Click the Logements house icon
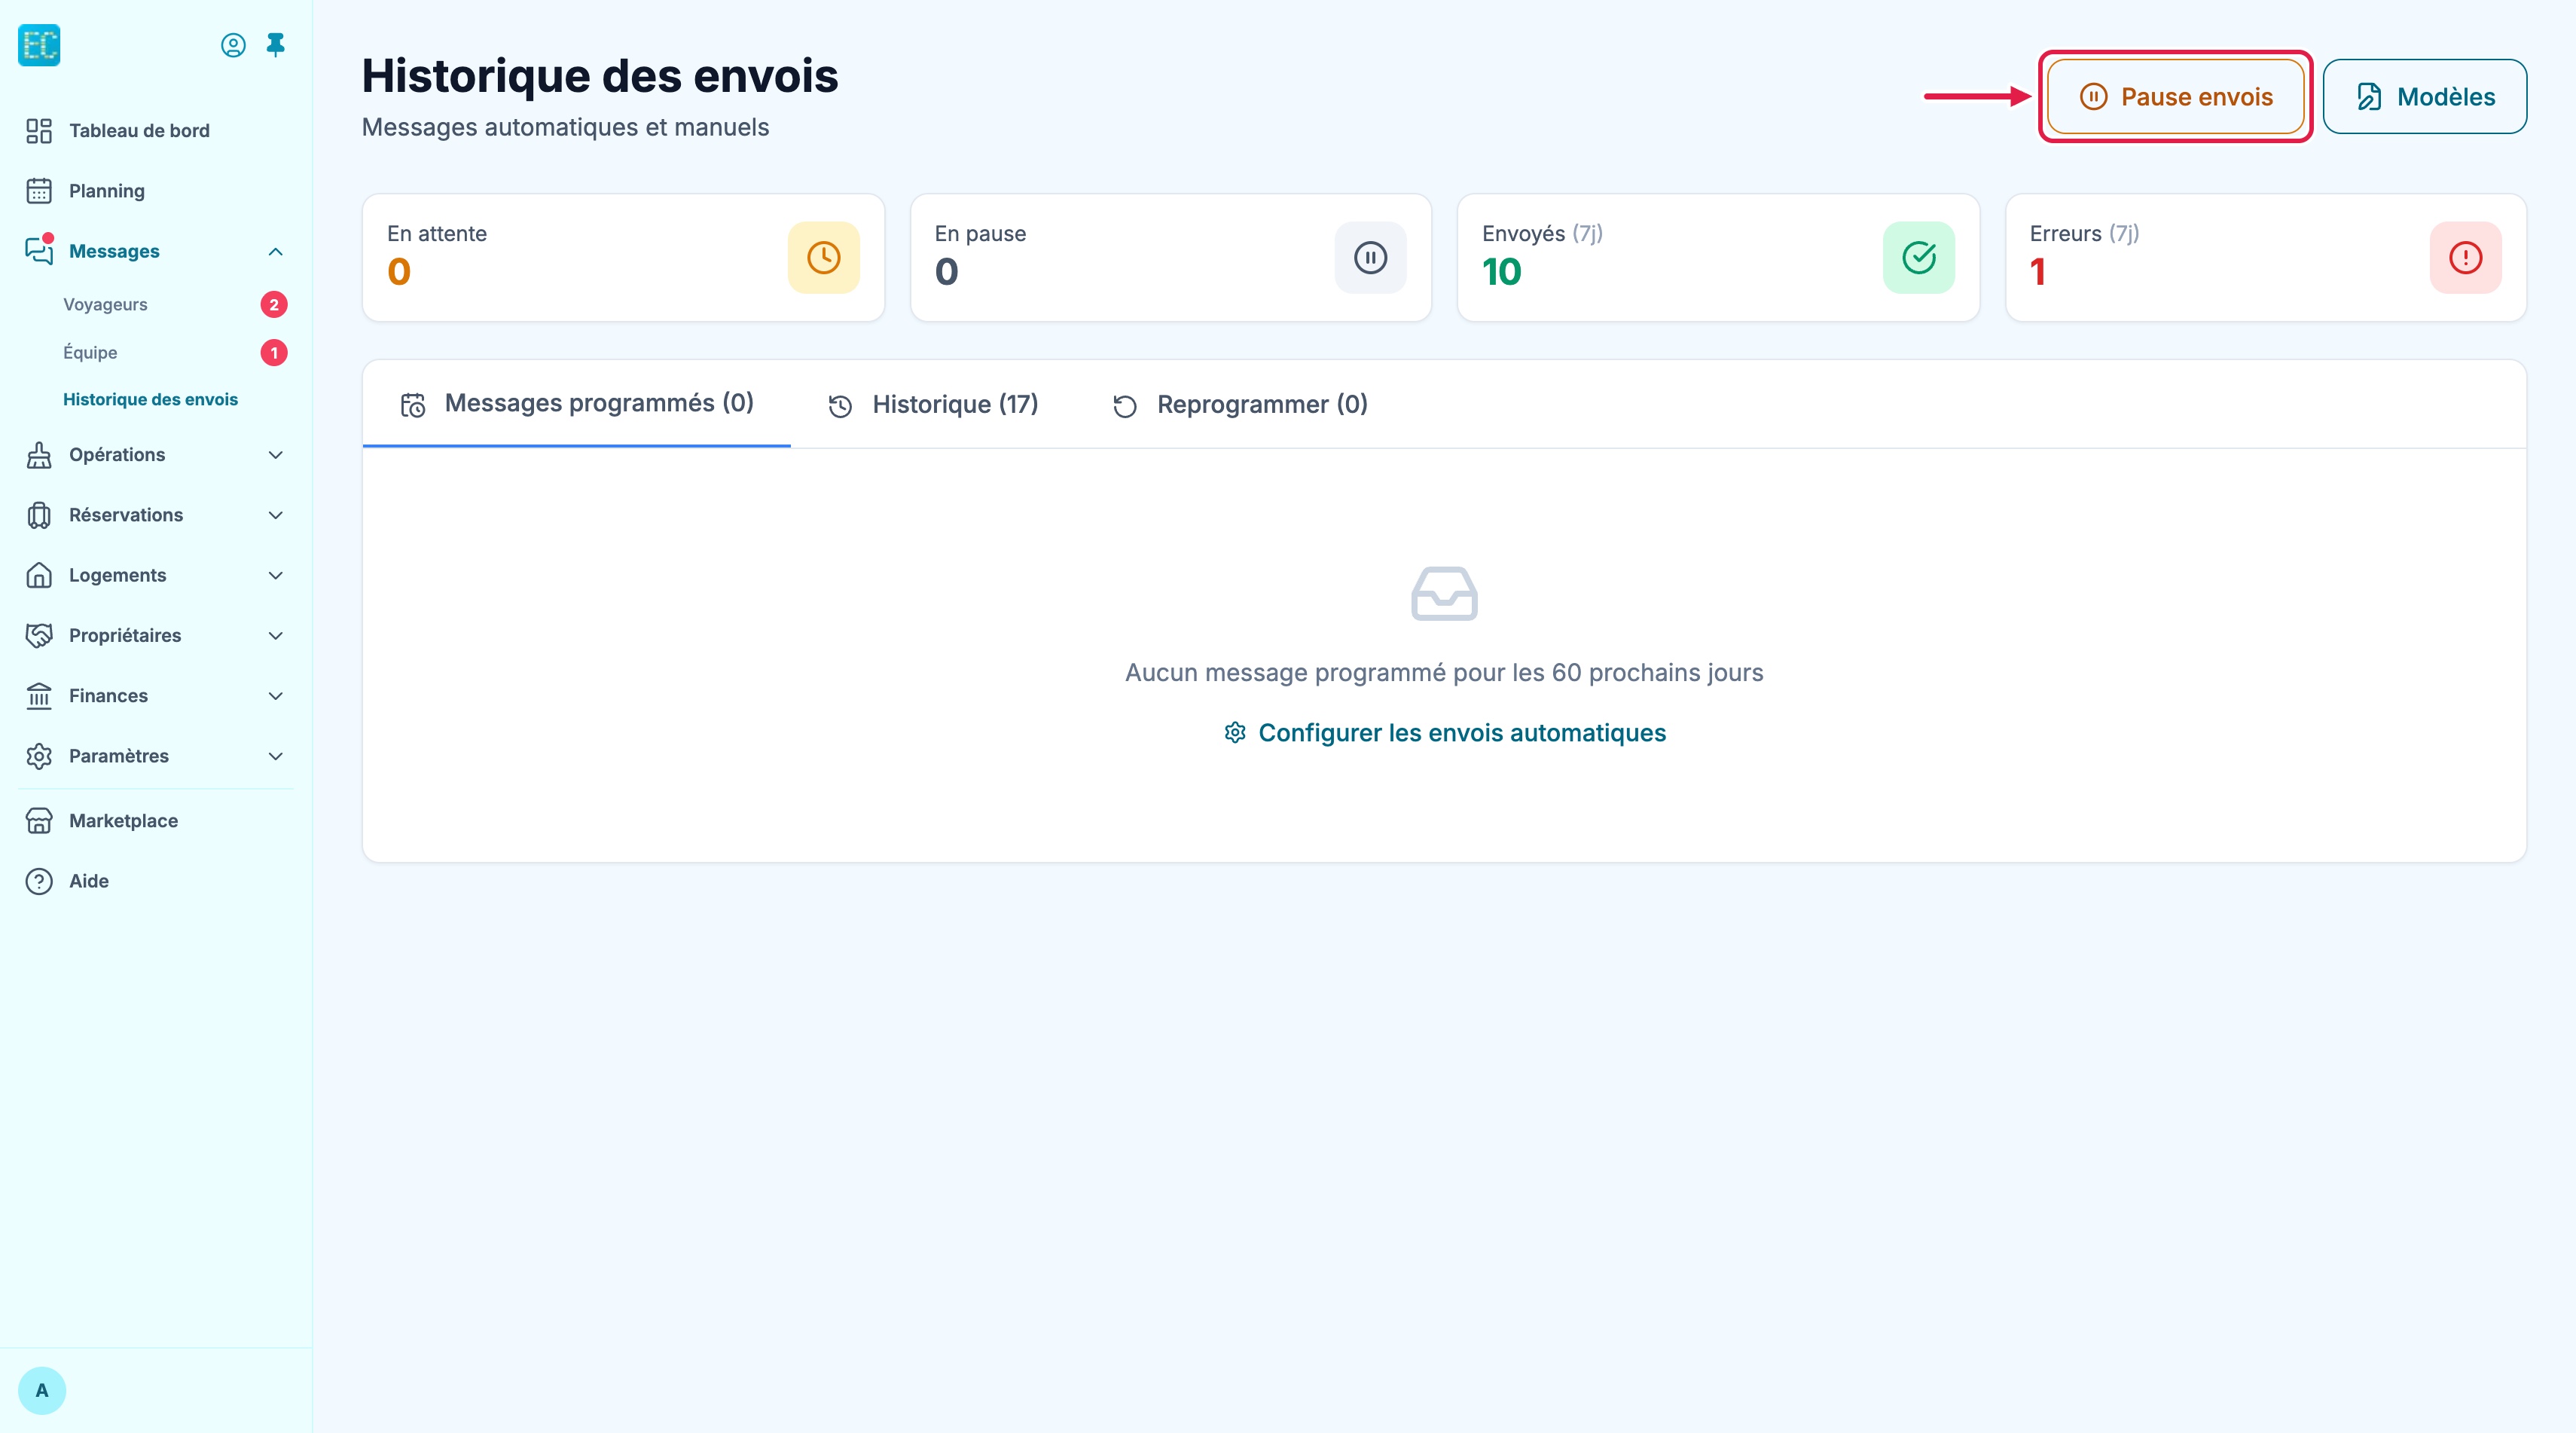Viewport: 2576px width, 1433px height. coord(39,575)
